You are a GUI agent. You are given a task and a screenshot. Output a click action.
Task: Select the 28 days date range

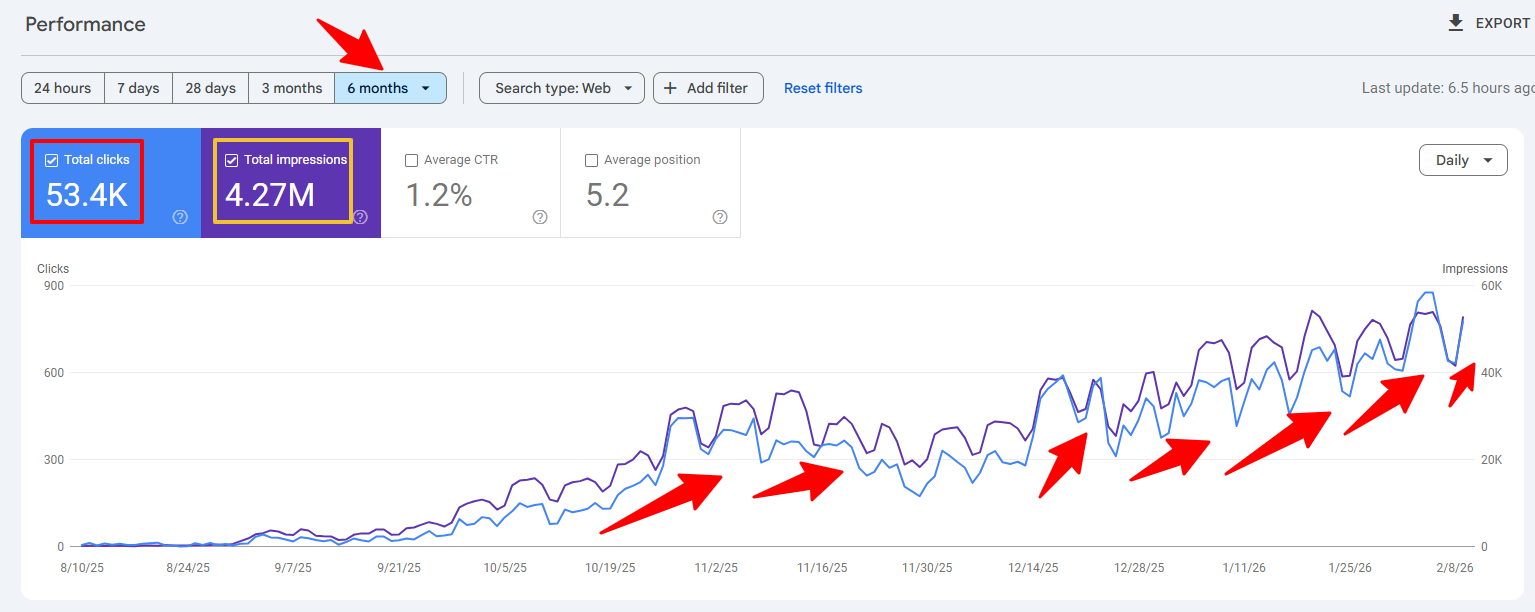click(210, 88)
